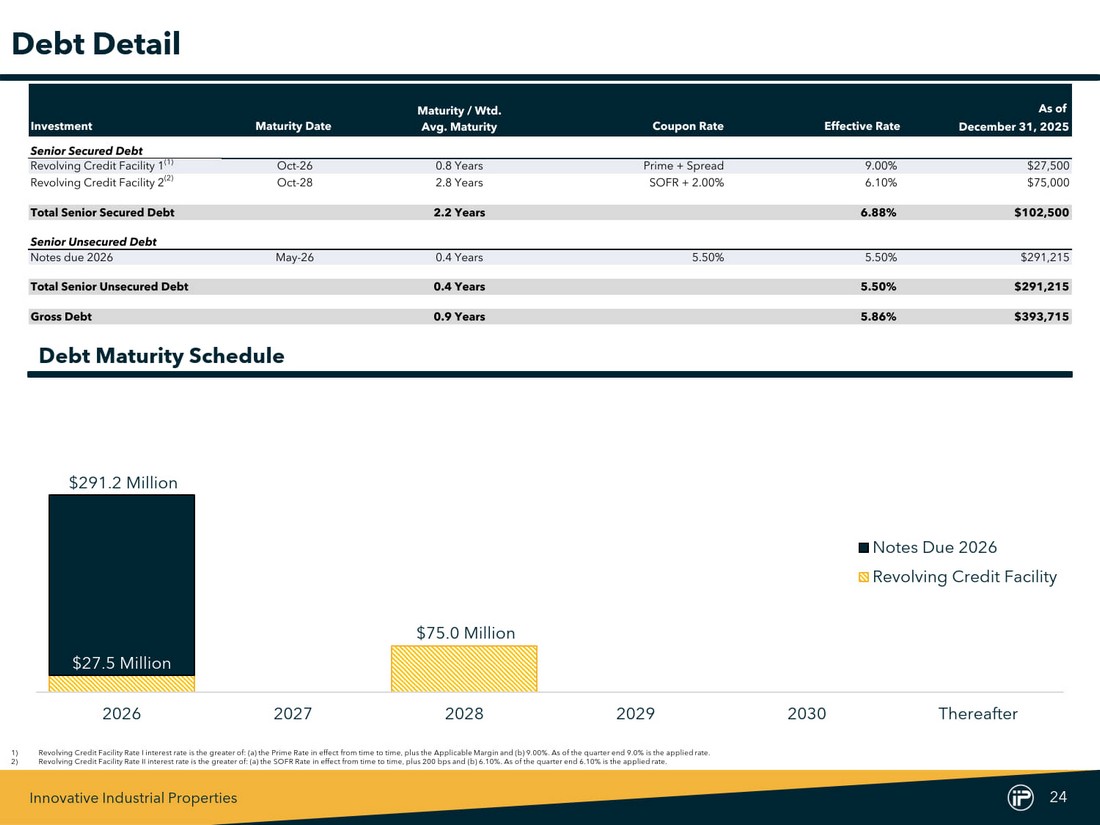The width and height of the screenshot is (1100, 825).
Task: Click the 2029 axis label
Action: point(635,714)
